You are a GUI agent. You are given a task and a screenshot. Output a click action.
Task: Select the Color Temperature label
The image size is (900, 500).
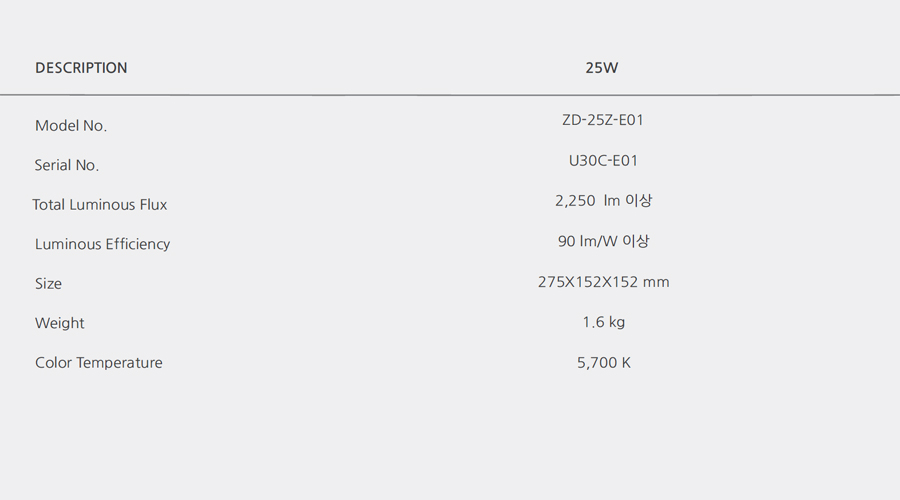(x=99, y=363)
